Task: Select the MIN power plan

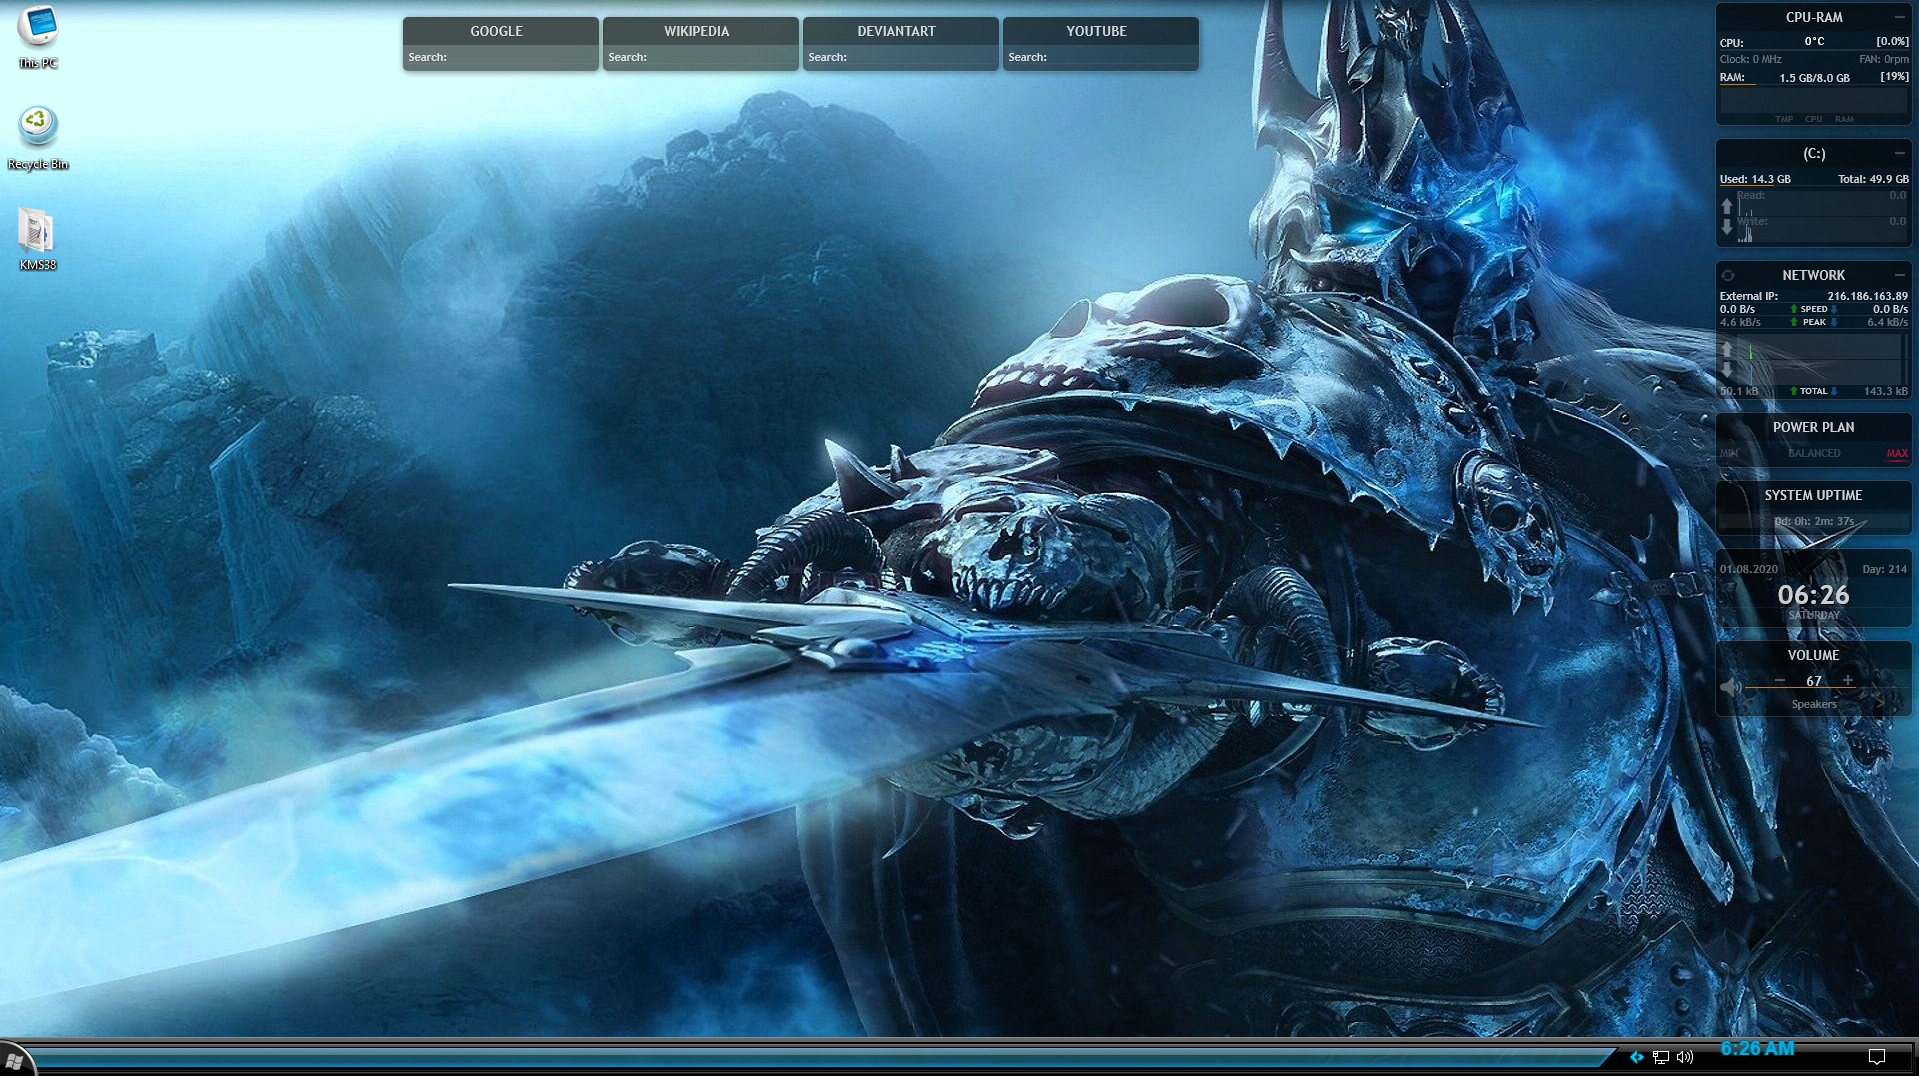Action: pos(1729,453)
